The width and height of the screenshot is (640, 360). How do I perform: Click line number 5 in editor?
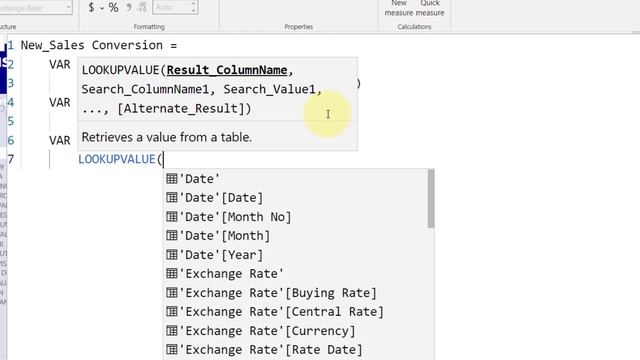11,121
